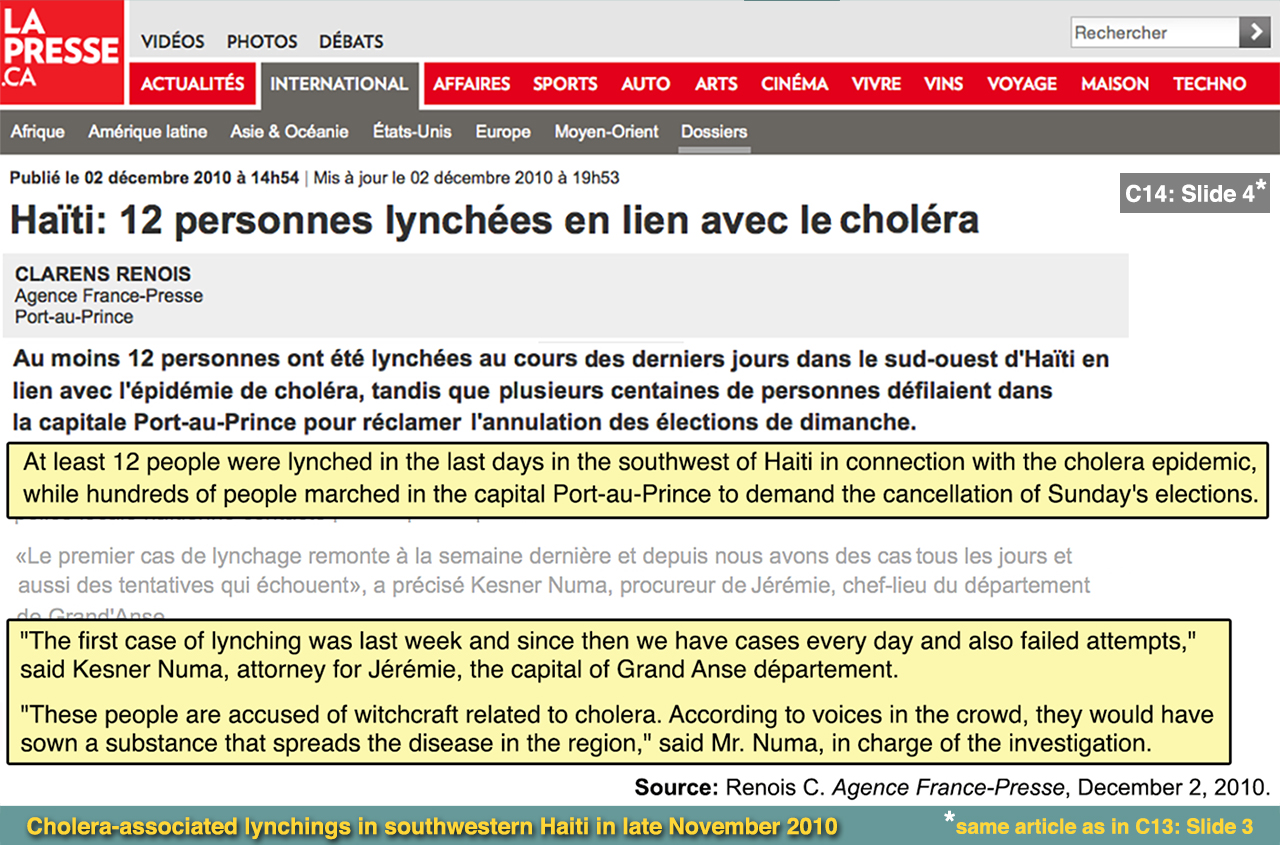Open the Voyage section tab
Image resolution: width=1280 pixels, height=845 pixels.
point(1021,84)
